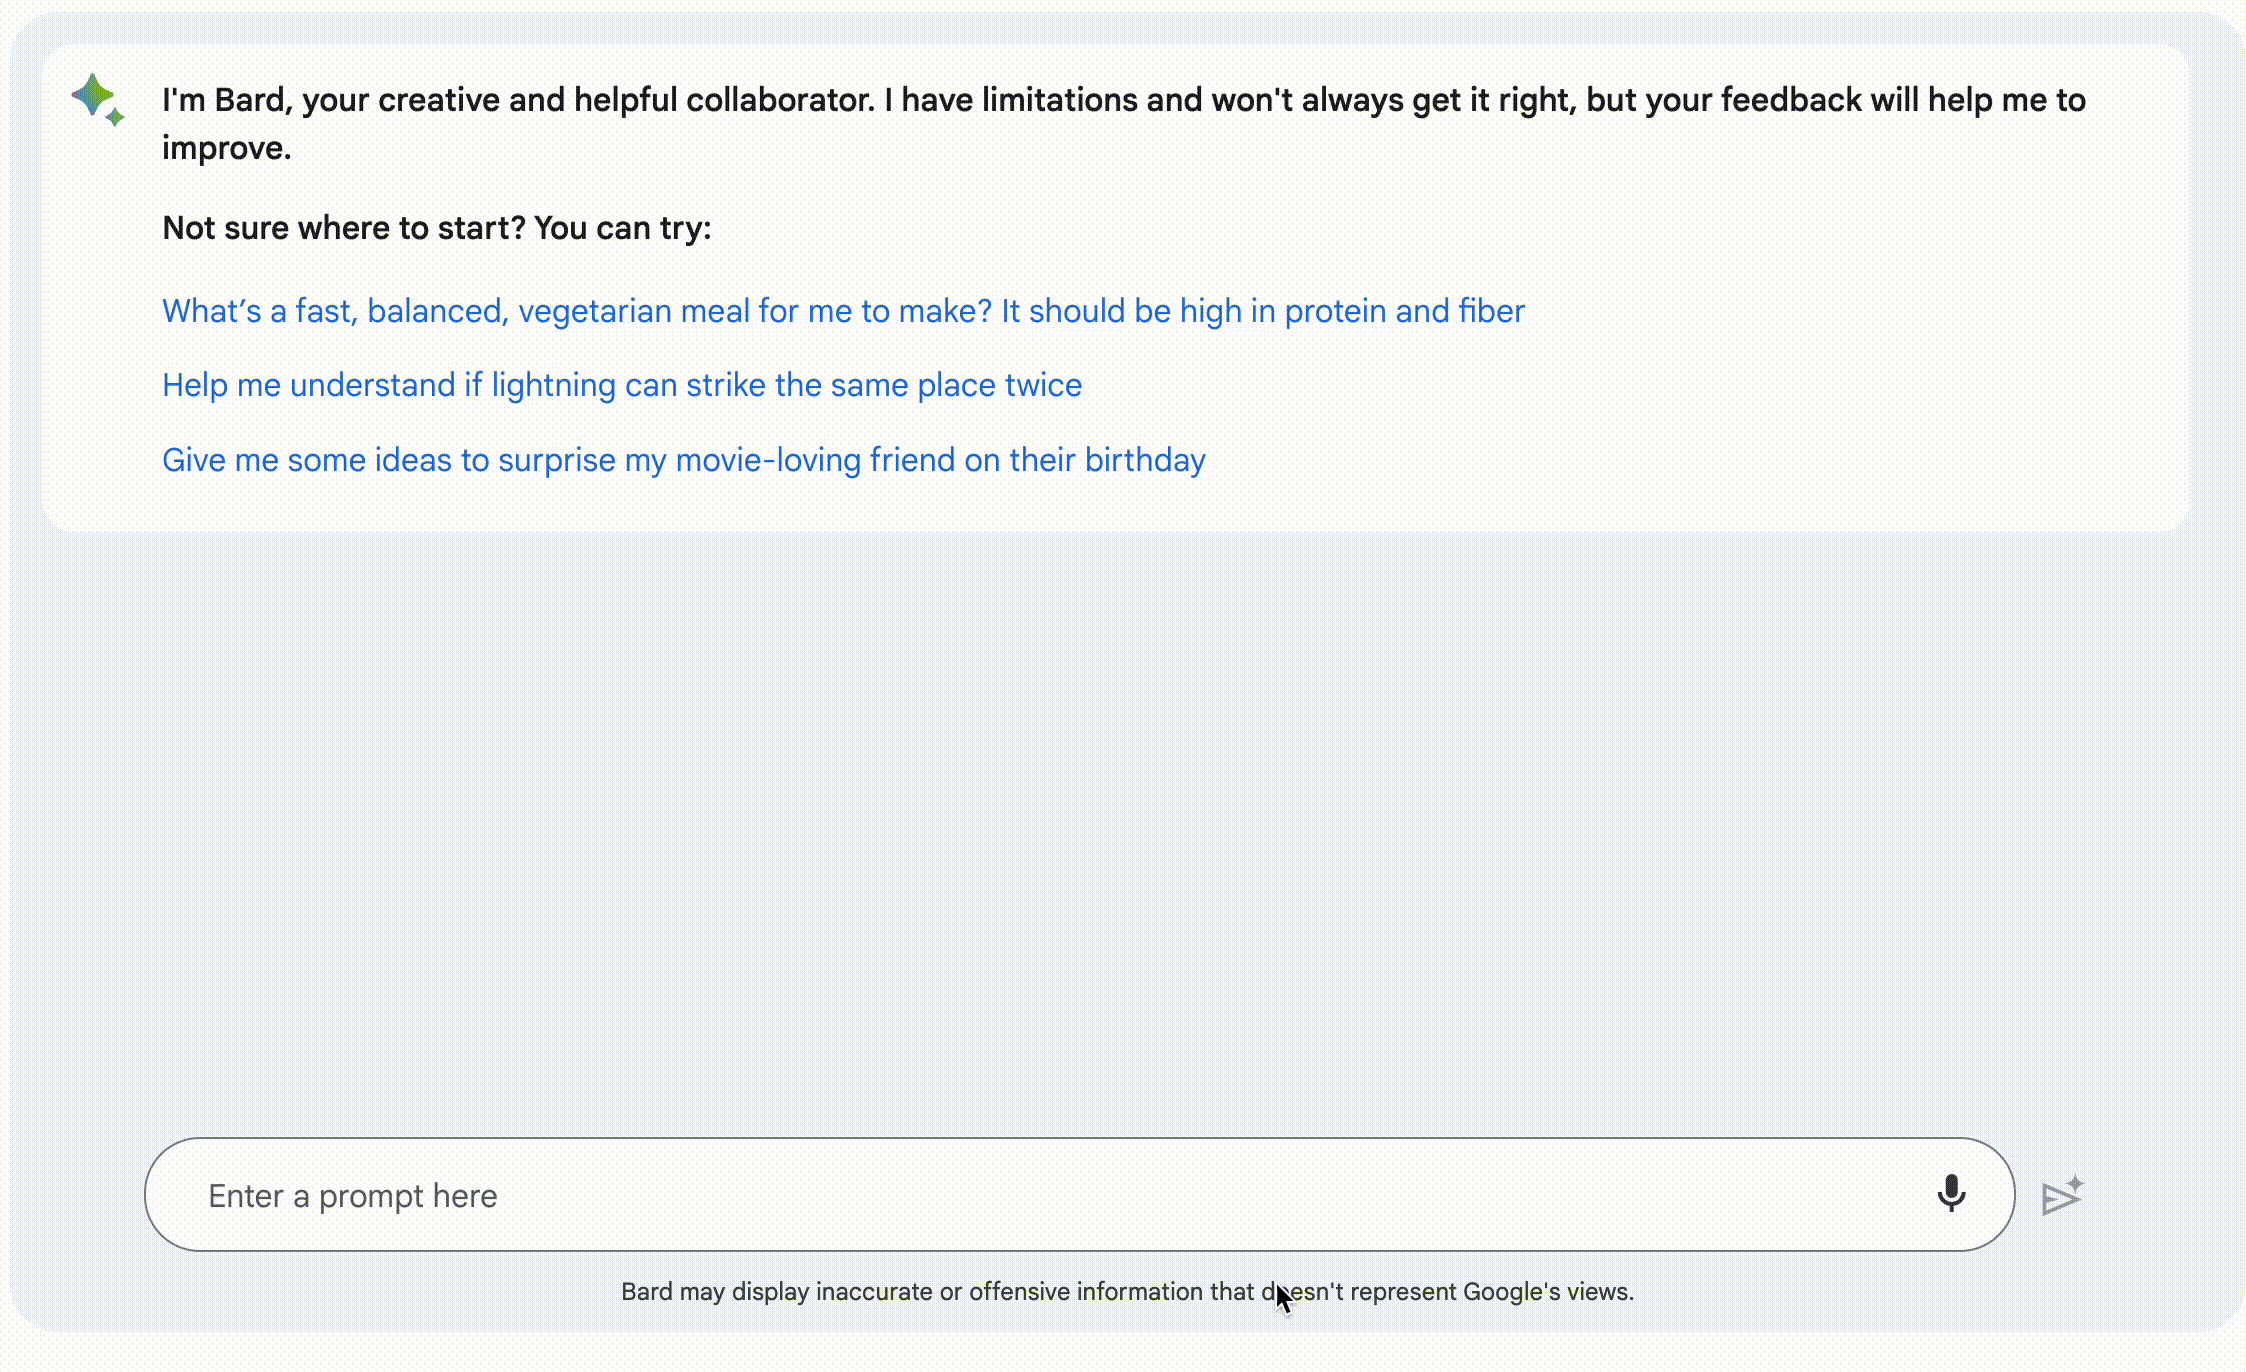Activate the microphone voice input icon
Screen dimensions: 2246x1372
pos(1950,1193)
